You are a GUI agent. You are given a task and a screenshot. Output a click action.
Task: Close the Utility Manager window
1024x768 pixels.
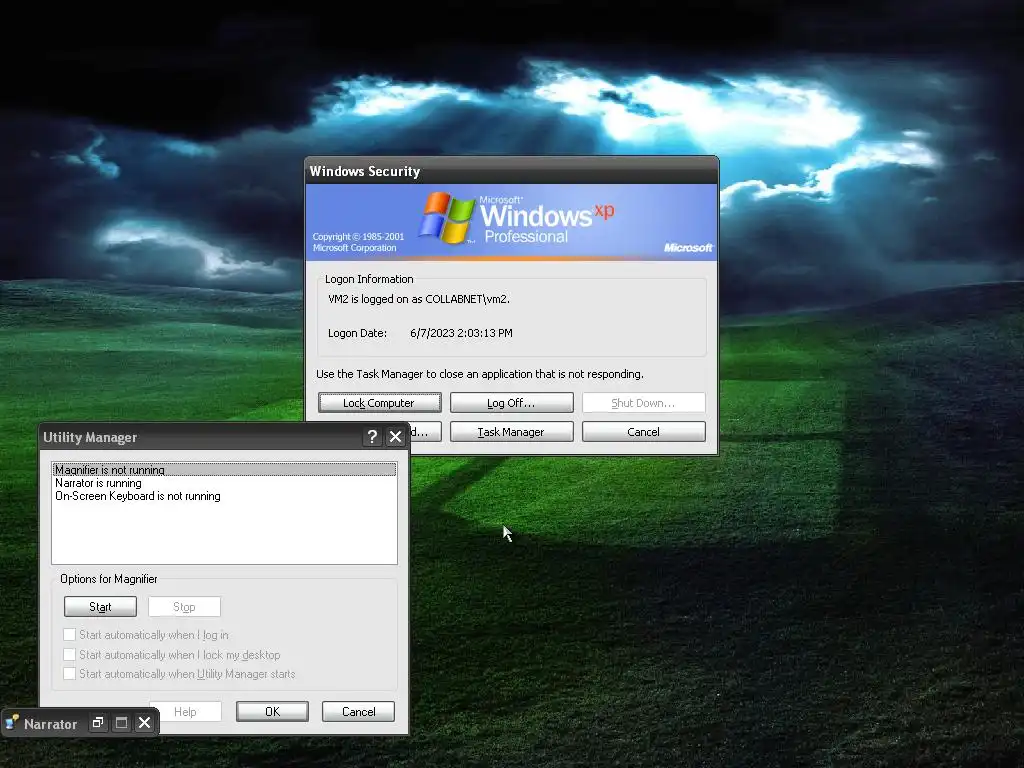point(395,437)
